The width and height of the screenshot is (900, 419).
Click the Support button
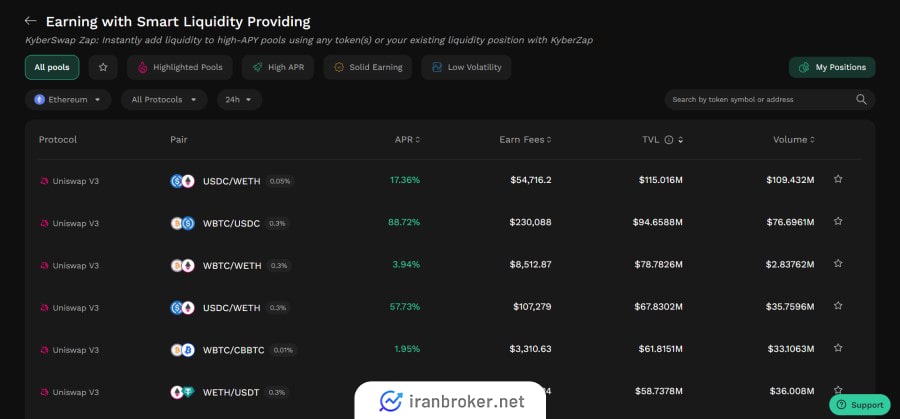coord(859,405)
